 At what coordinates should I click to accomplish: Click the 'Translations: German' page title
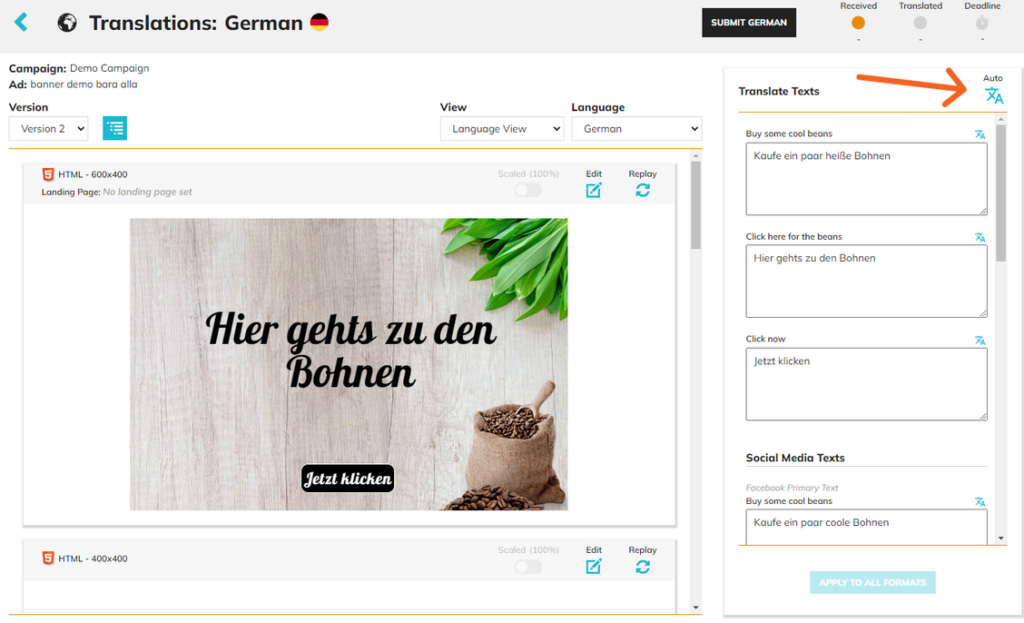point(196,23)
